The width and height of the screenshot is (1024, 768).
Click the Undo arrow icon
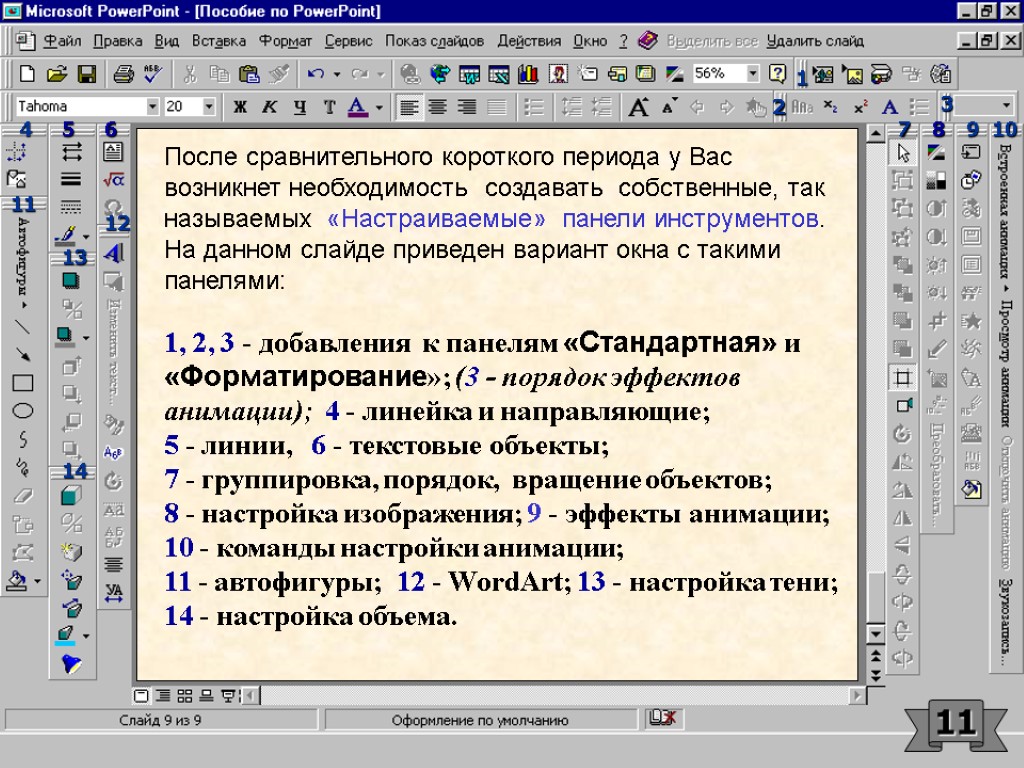[x=316, y=74]
